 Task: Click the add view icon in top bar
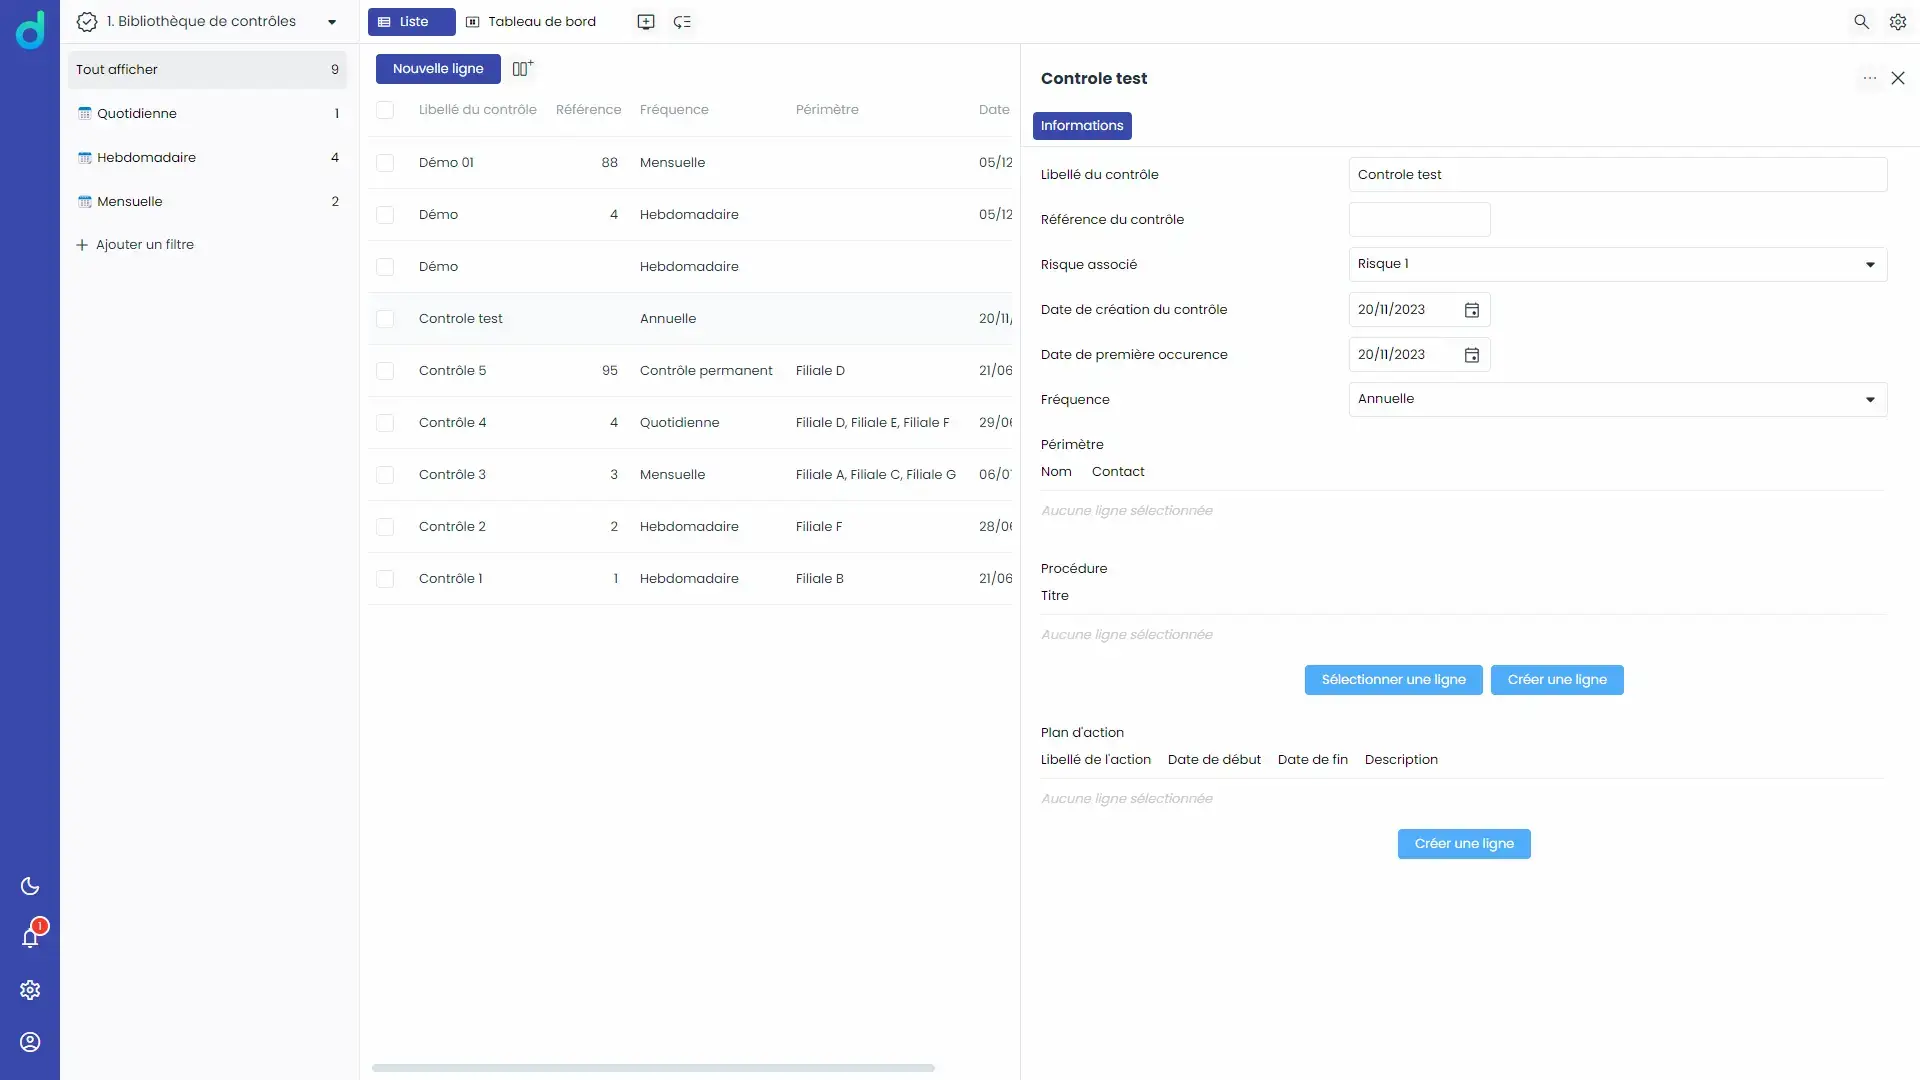[646, 22]
